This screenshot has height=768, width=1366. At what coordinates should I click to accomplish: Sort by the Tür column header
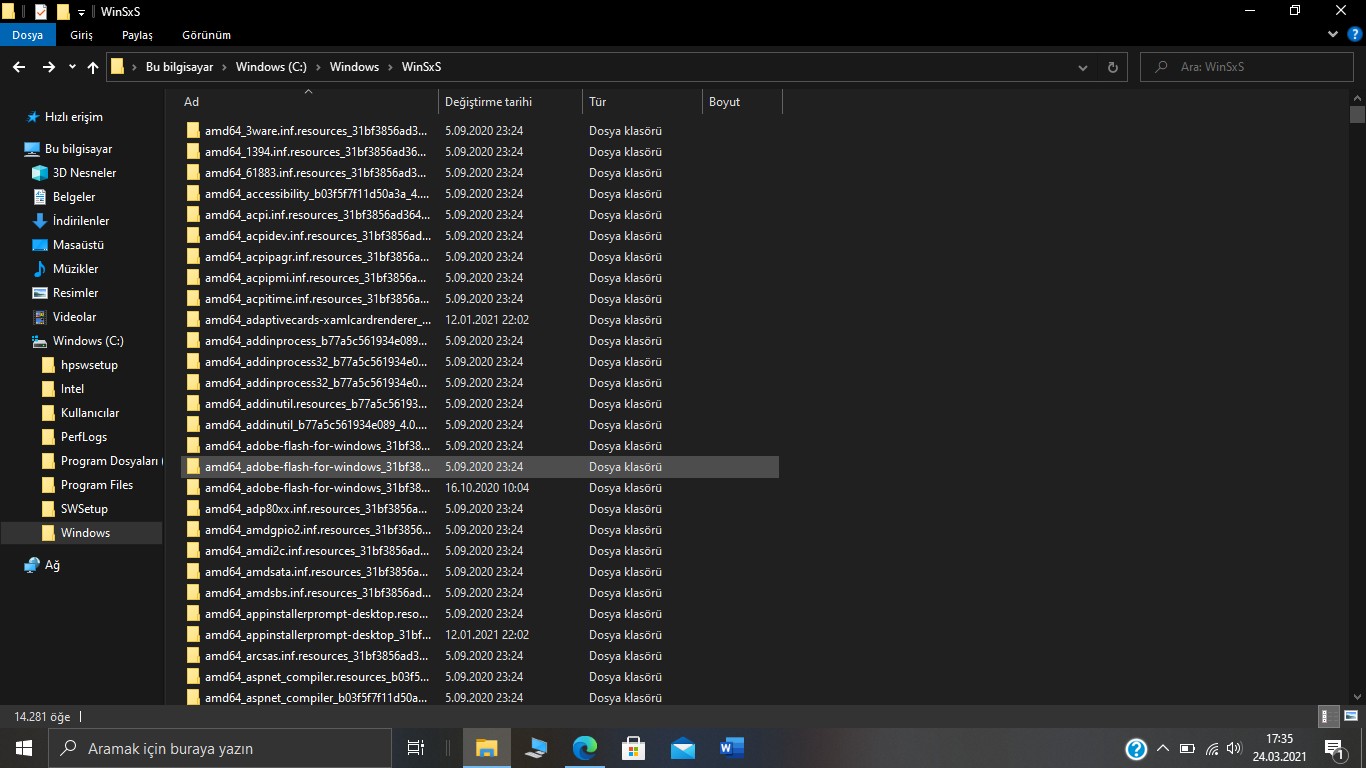click(x=642, y=102)
